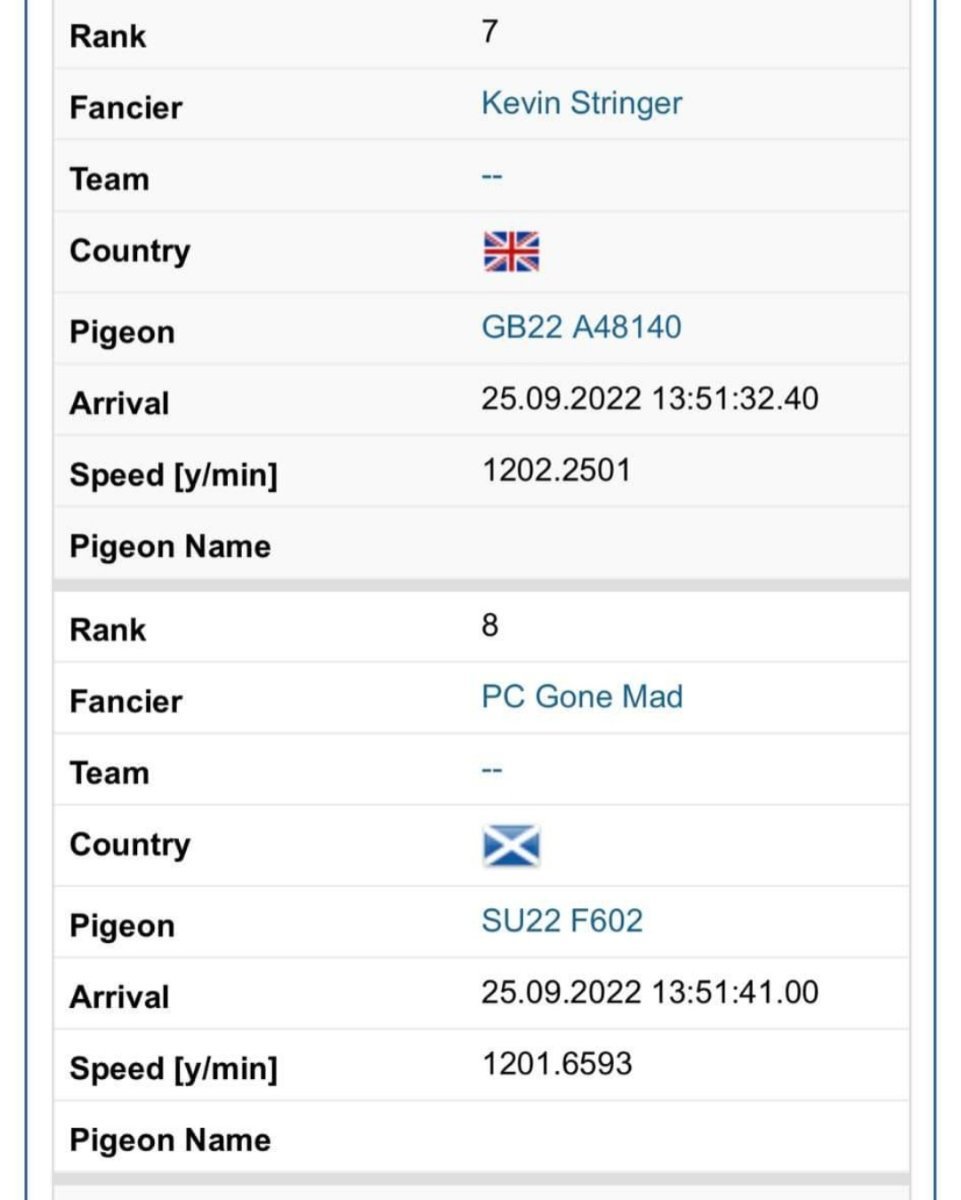Open fancier PC Gone Mad link
The image size is (961, 1200).
tap(582, 696)
